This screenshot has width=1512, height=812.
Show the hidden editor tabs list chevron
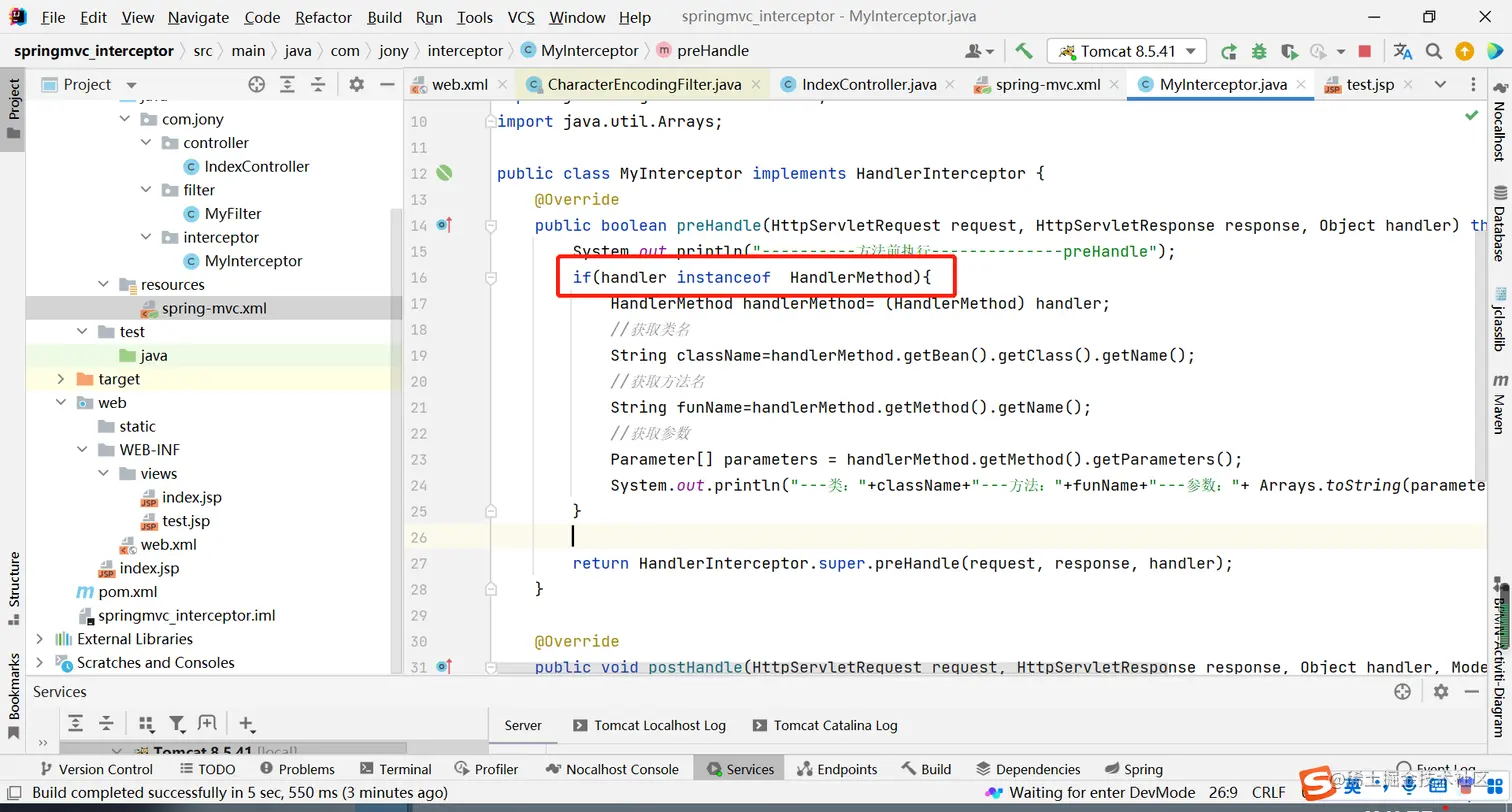click(1440, 85)
